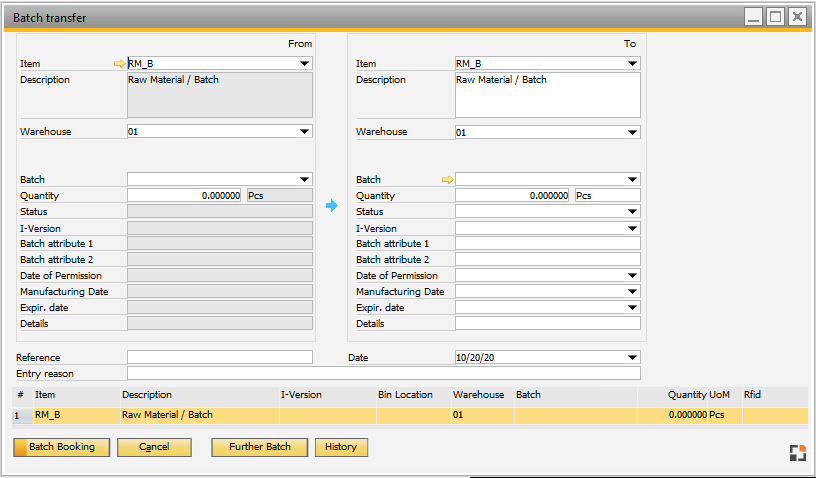The image size is (816, 478).
Task: Open the History button
Action: coord(341,447)
